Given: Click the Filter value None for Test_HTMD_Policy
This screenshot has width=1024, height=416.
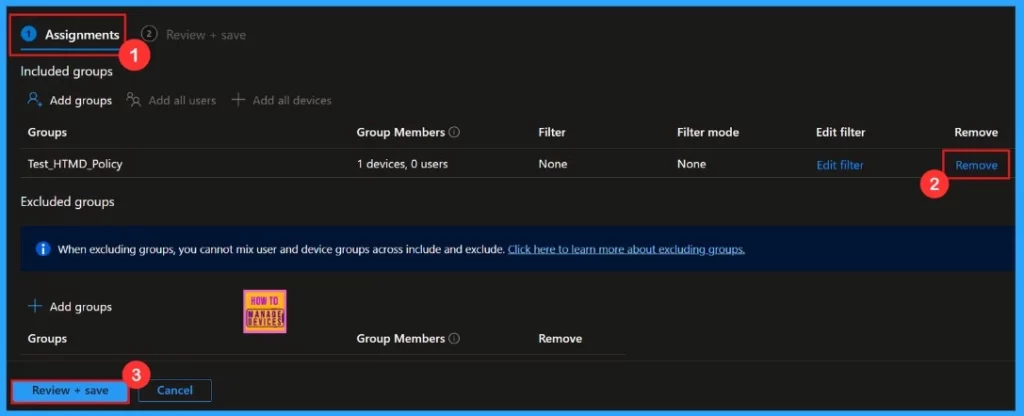Looking at the screenshot, I should pyautogui.click(x=552, y=165).
